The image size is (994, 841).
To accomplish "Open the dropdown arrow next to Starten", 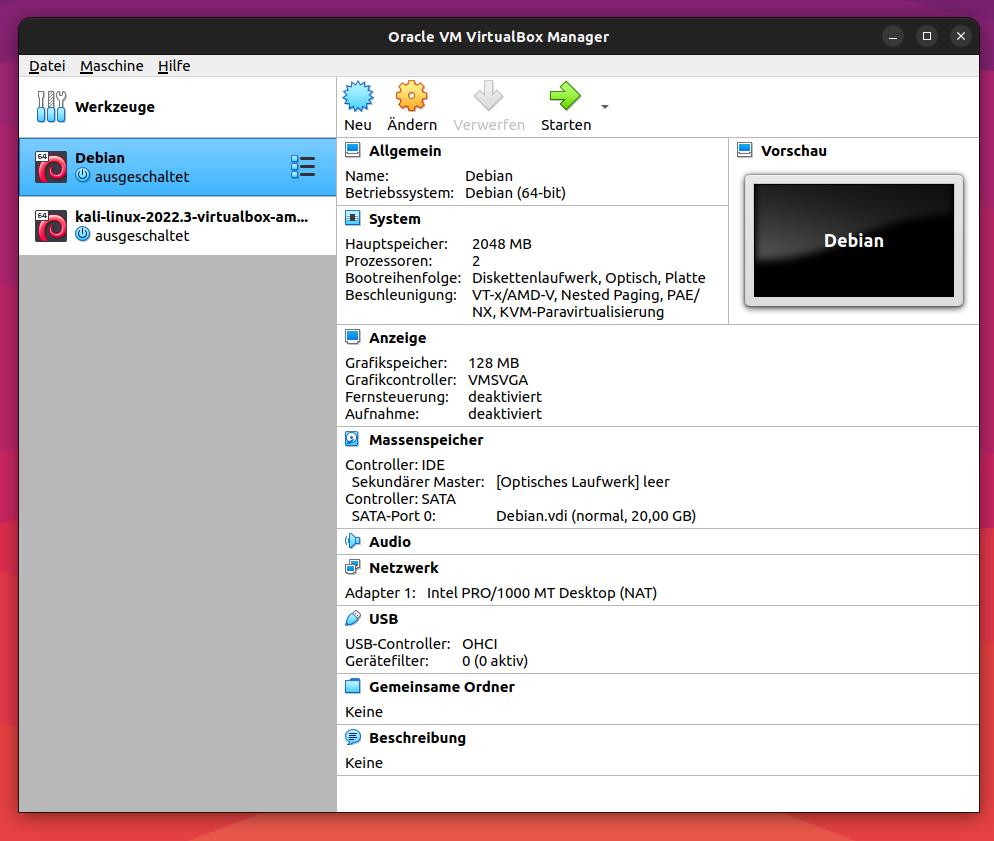I will [605, 106].
